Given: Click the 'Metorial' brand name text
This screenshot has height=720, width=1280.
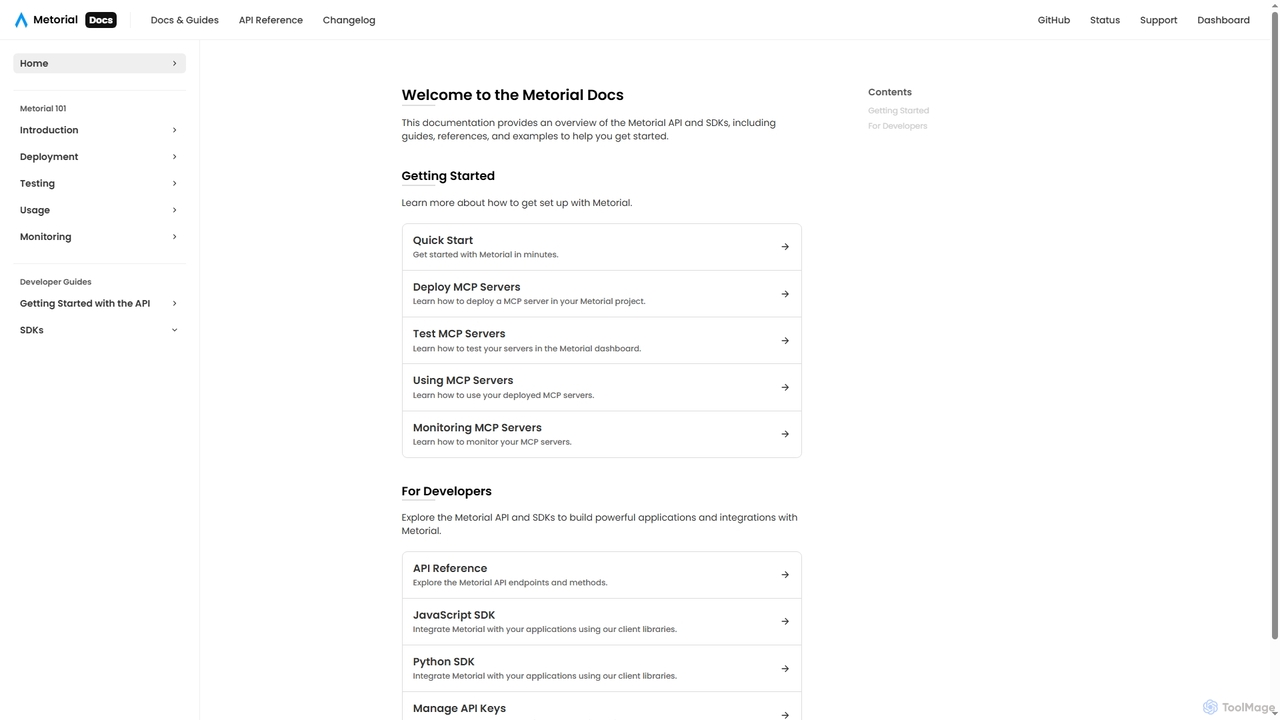Looking at the screenshot, I should point(55,20).
